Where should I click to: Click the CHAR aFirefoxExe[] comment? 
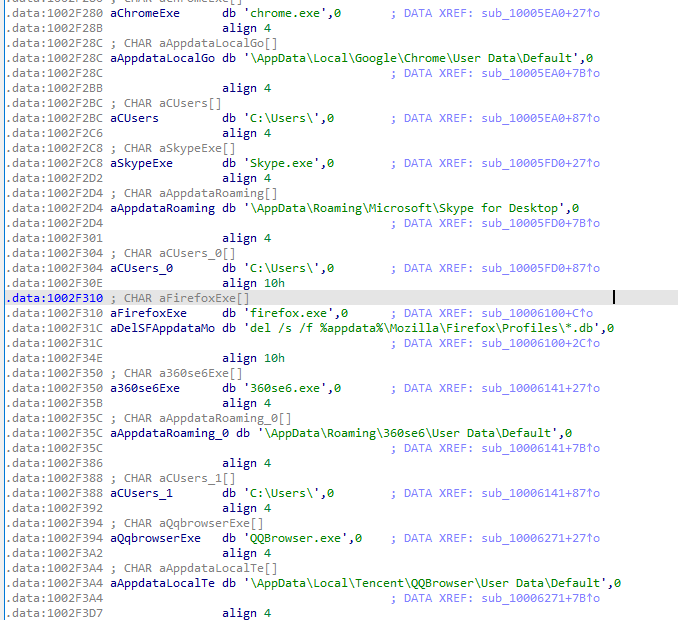tap(187, 298)
